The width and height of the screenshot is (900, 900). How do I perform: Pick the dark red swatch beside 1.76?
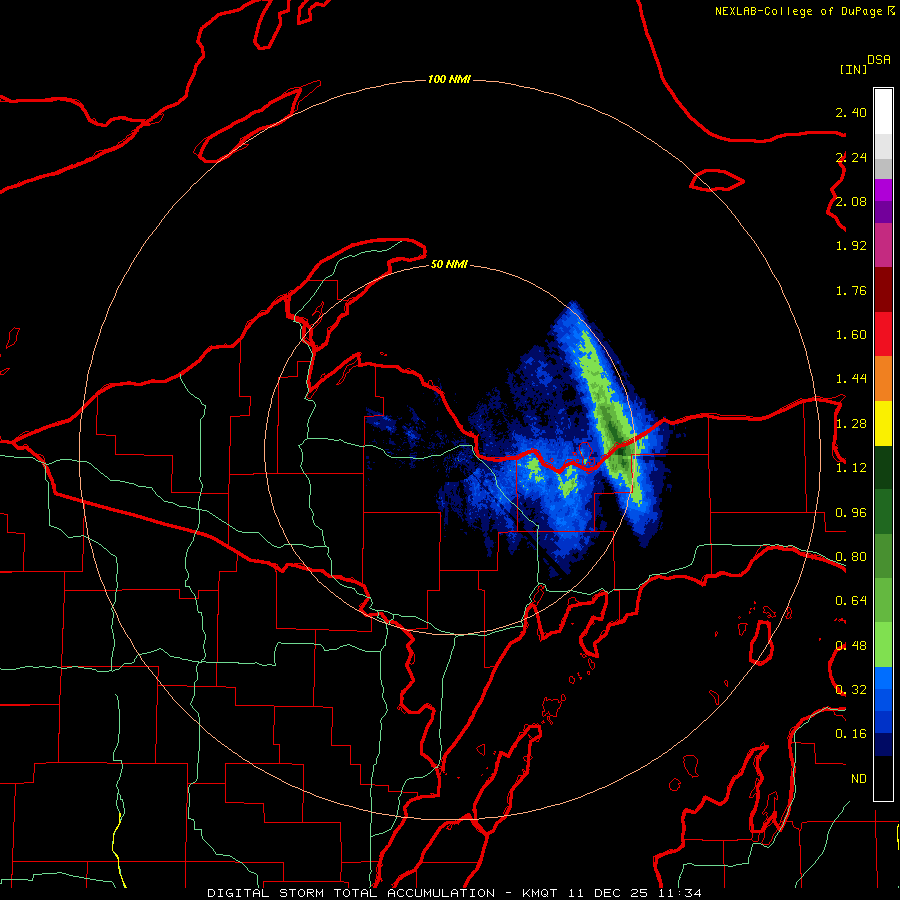tap(883, 290)
